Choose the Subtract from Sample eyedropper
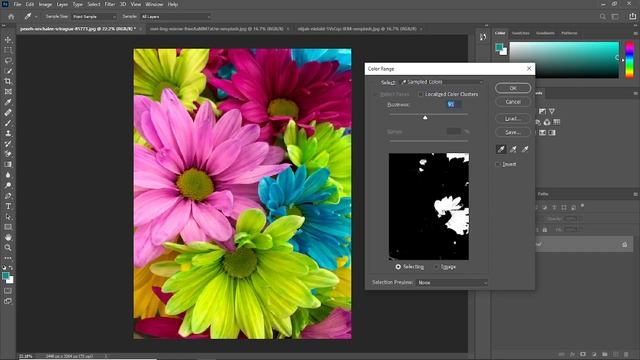This screenshot has height=360, width=640. click(525, 149)
